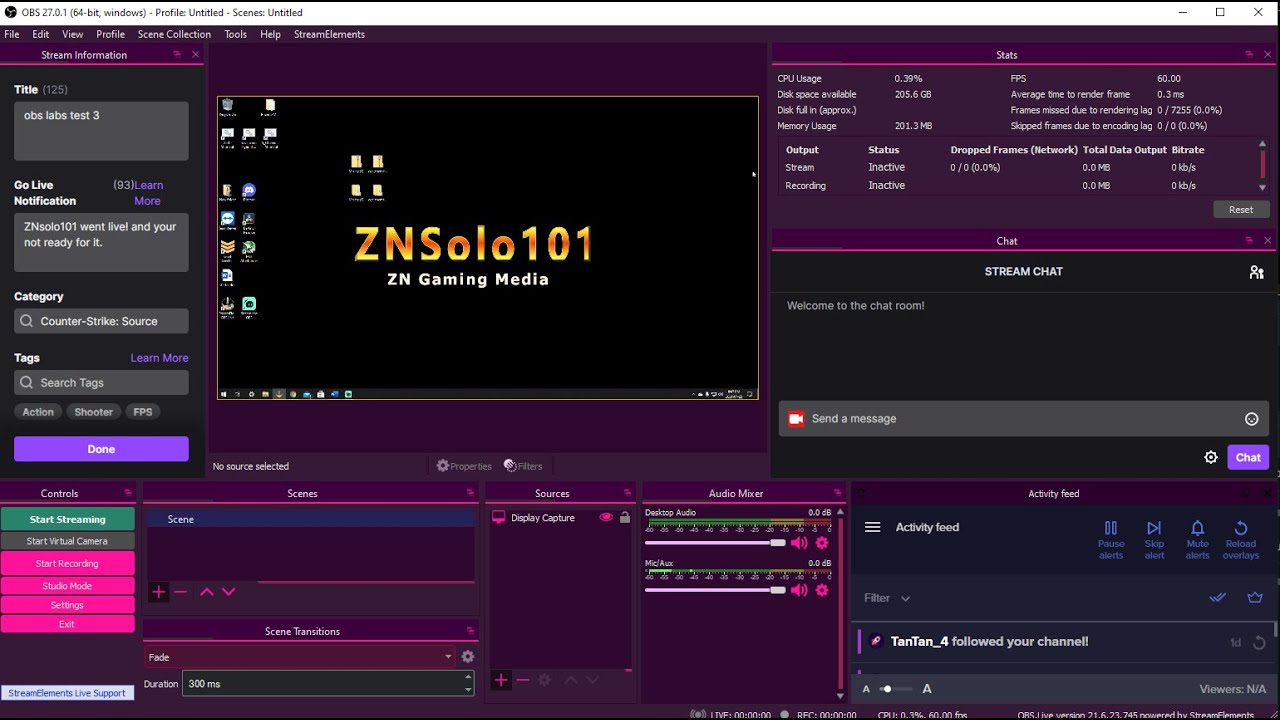This screenshot has height=720, width=1280.
Task: Add a new source with the plus icon
Action: tap(501, 680)
